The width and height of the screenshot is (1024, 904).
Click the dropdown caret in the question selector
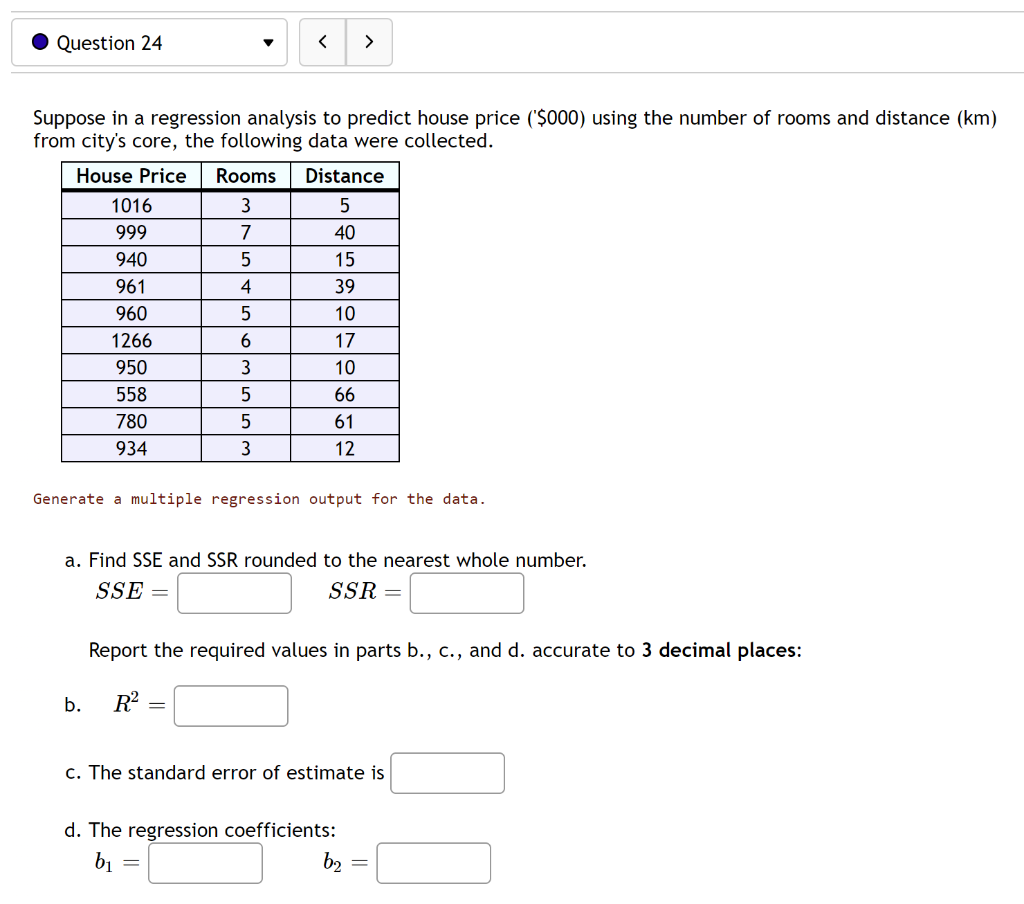point(268,42)
